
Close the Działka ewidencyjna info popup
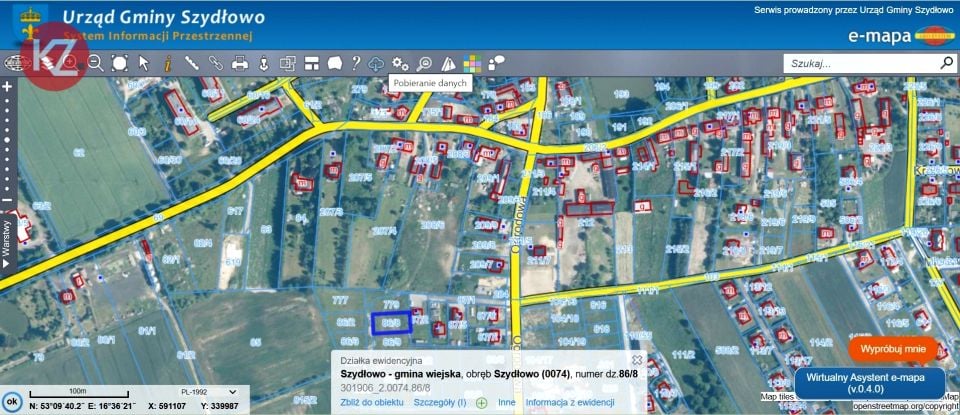tap(637, 360)
